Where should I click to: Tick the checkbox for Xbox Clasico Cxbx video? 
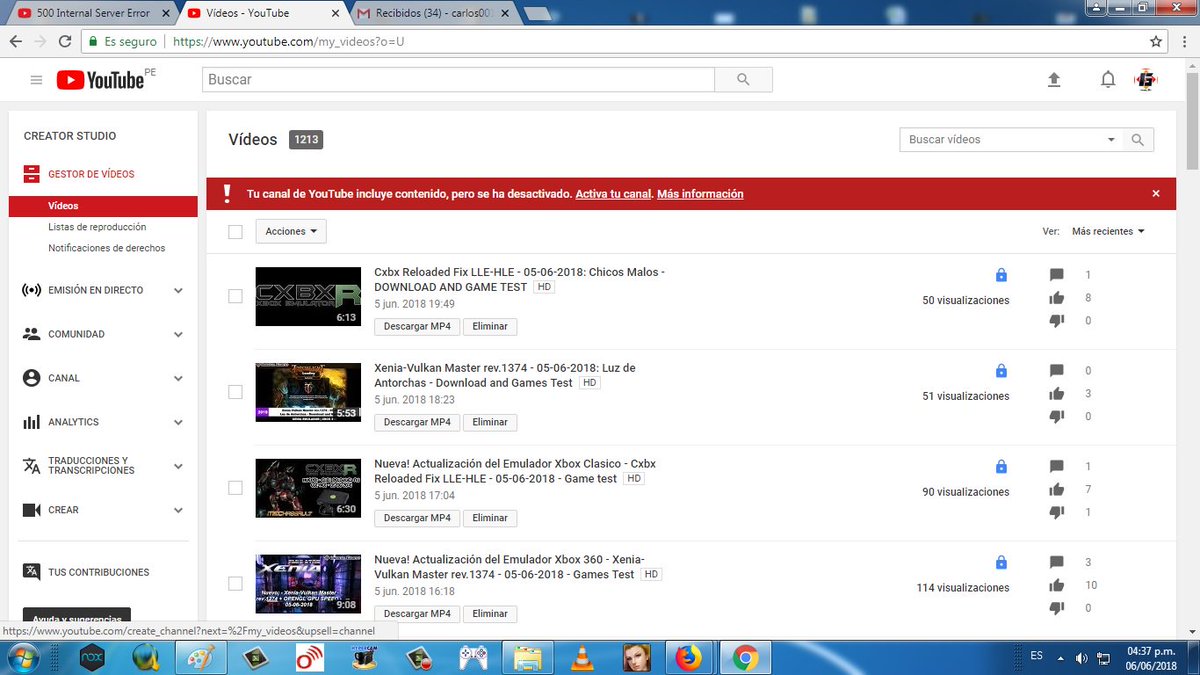click(235, 488)
